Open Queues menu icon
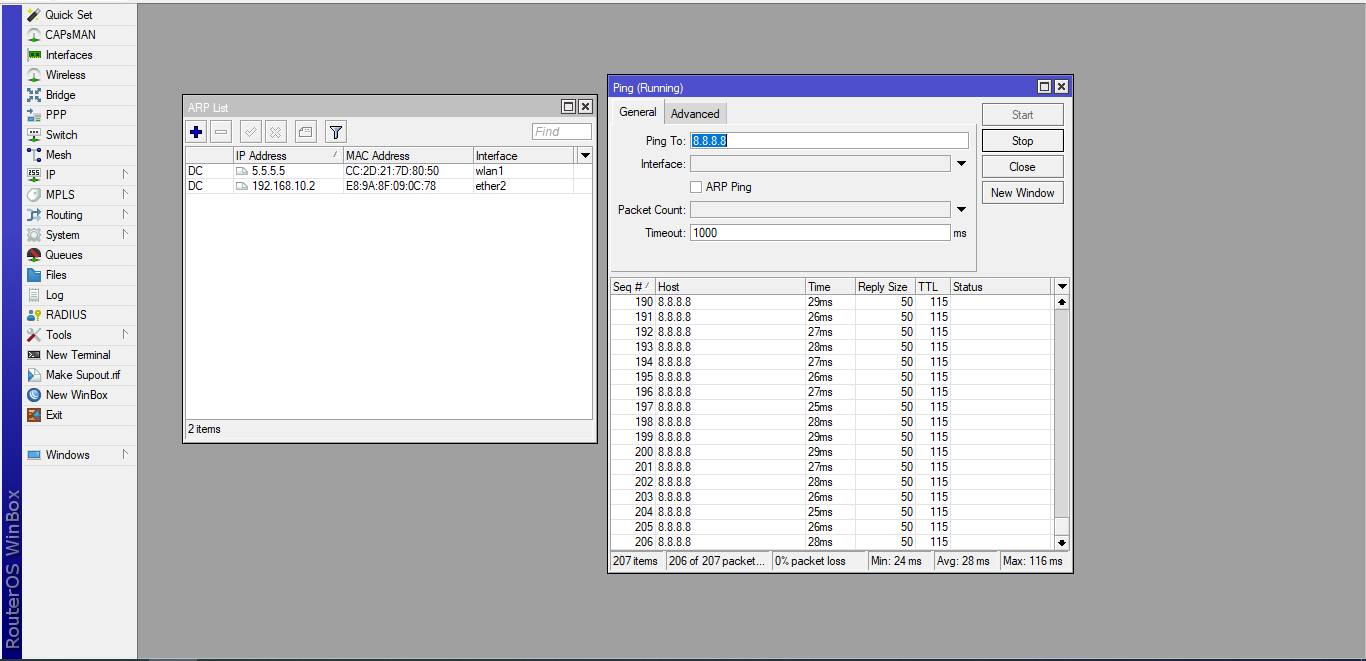The height and width of the screenshot is (661, 1366). [x=34, y=255]
